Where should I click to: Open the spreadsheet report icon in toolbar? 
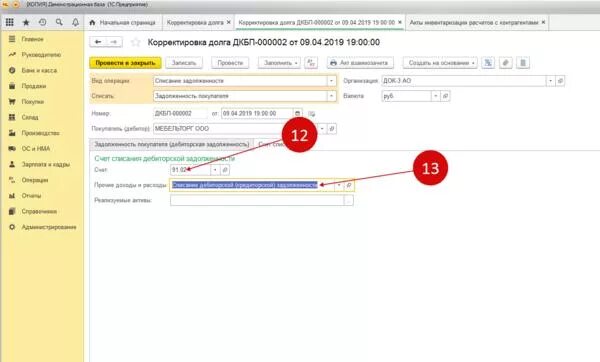488,63
